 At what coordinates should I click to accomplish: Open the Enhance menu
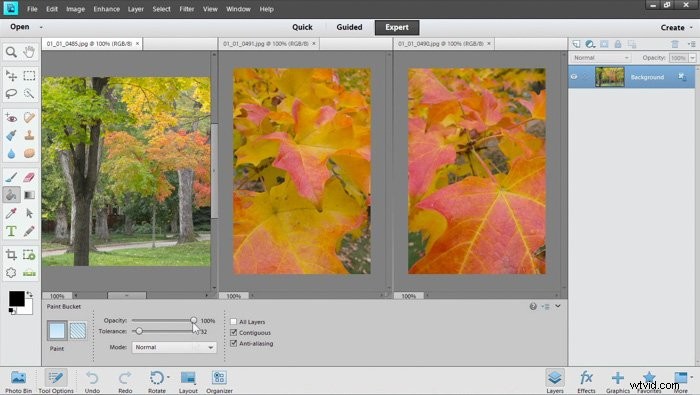pos(106,9)
